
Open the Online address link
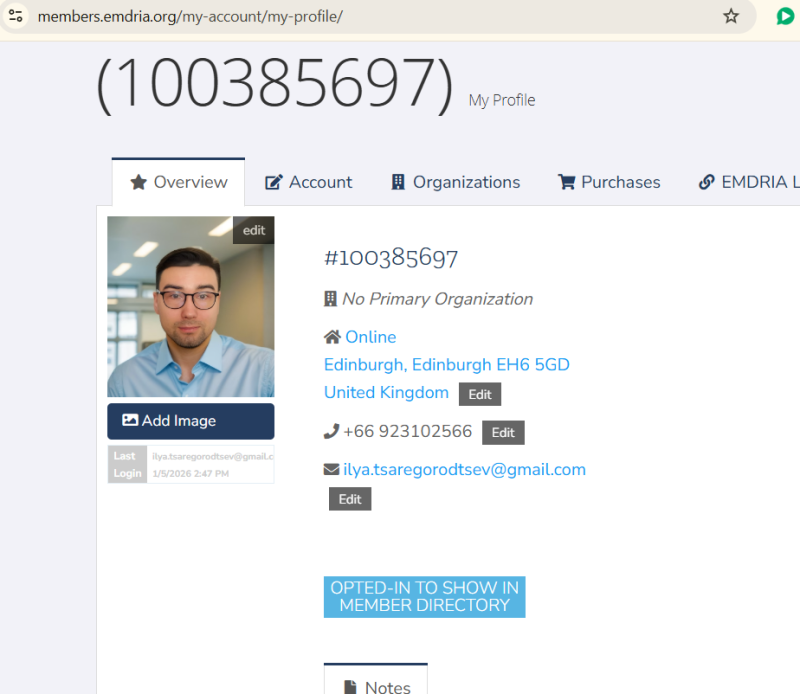point(370,337)
